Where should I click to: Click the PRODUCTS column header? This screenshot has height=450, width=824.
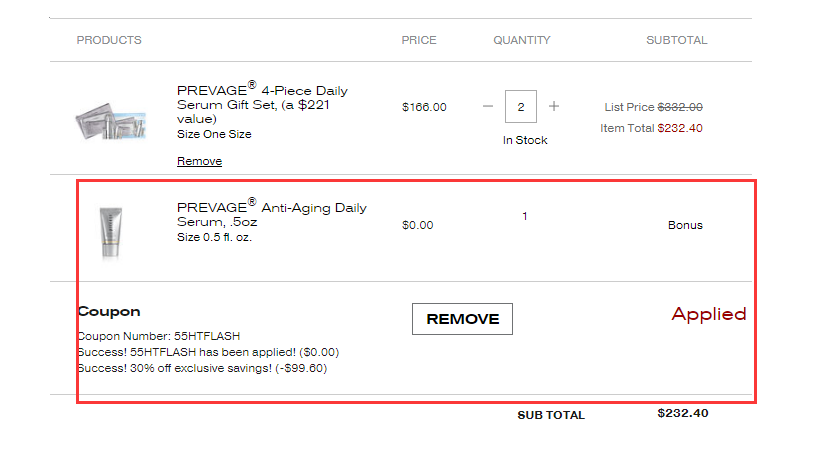tap(109, 40)
